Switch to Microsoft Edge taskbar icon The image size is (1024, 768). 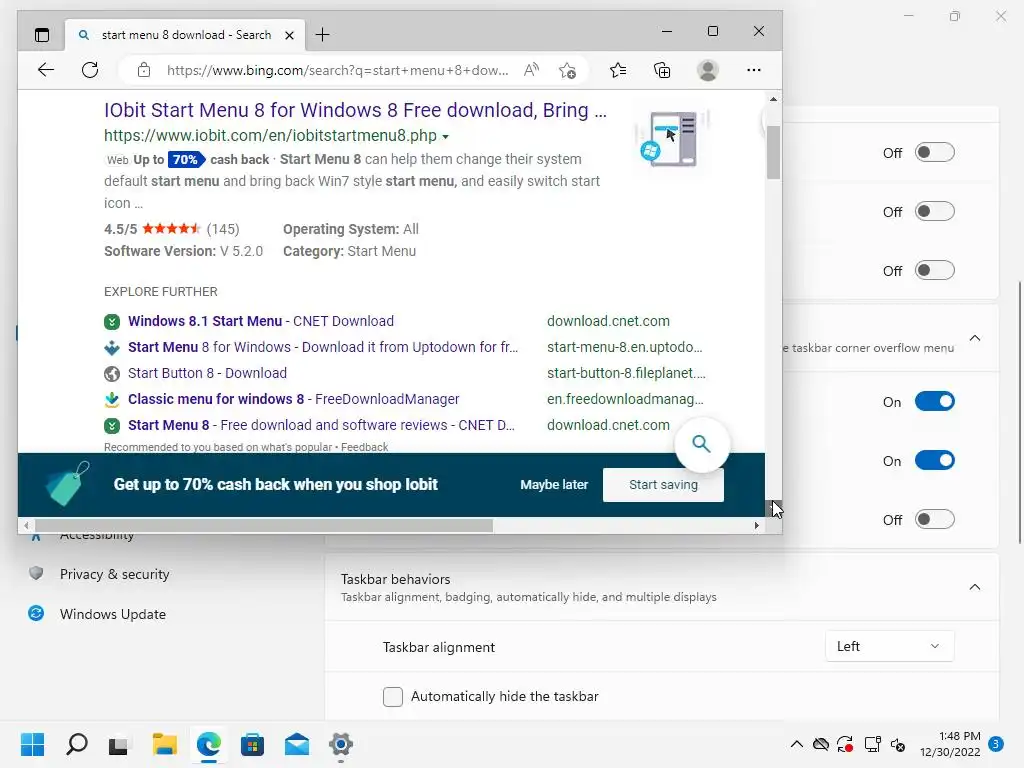209,744
